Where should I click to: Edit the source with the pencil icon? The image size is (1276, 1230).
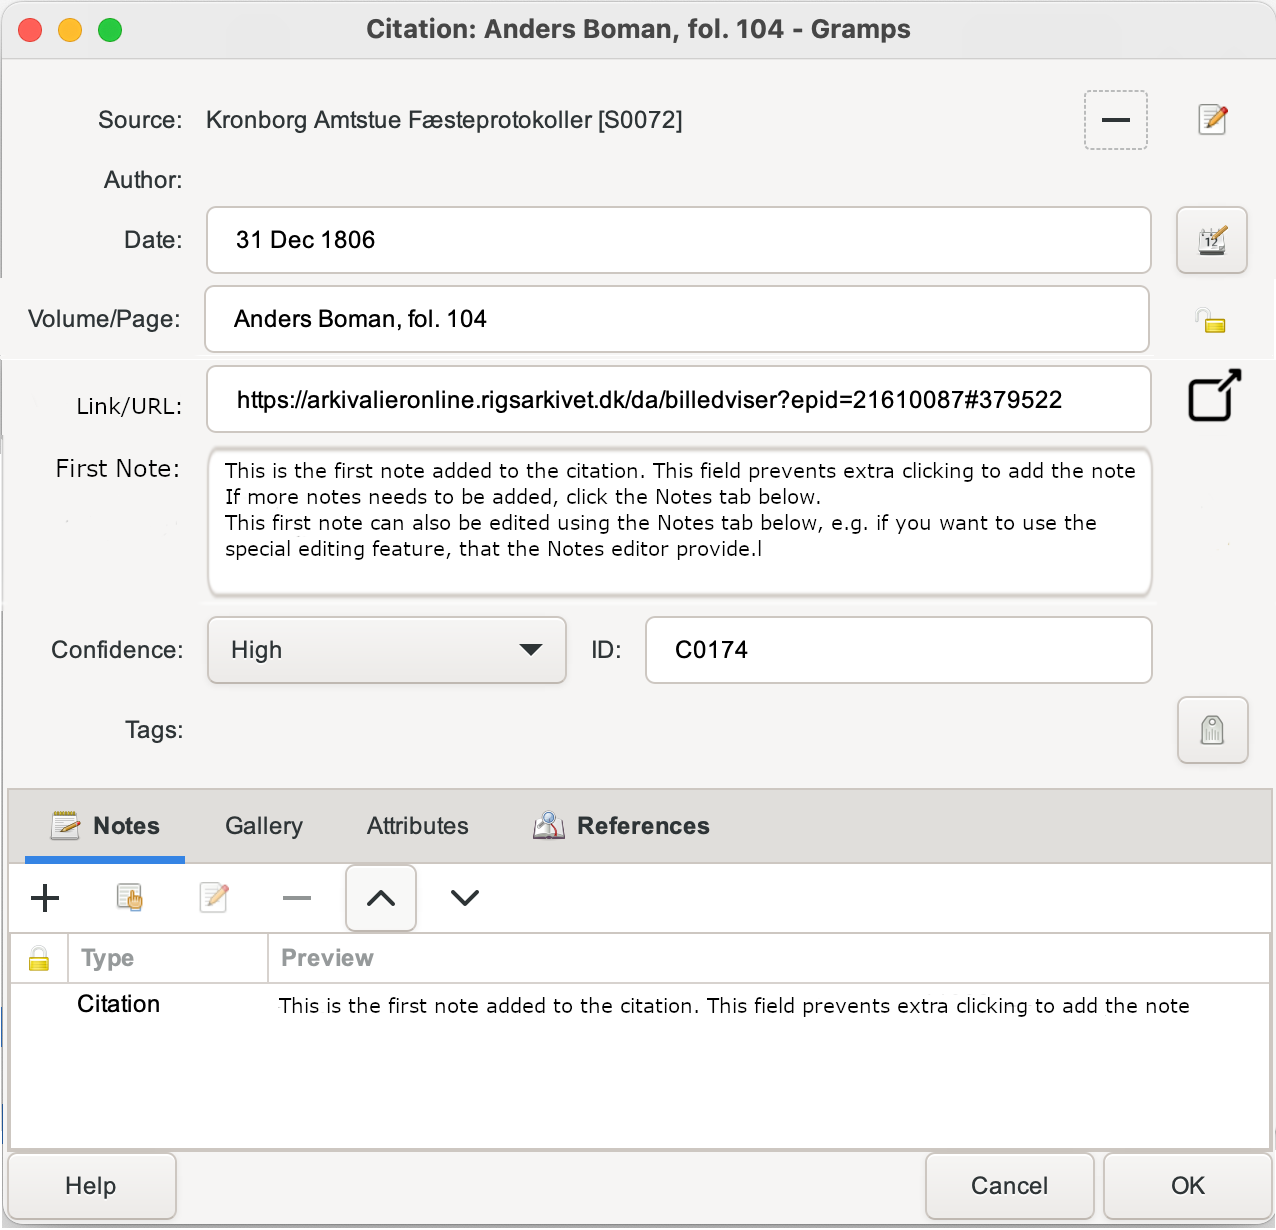(x=1212, y=120)
